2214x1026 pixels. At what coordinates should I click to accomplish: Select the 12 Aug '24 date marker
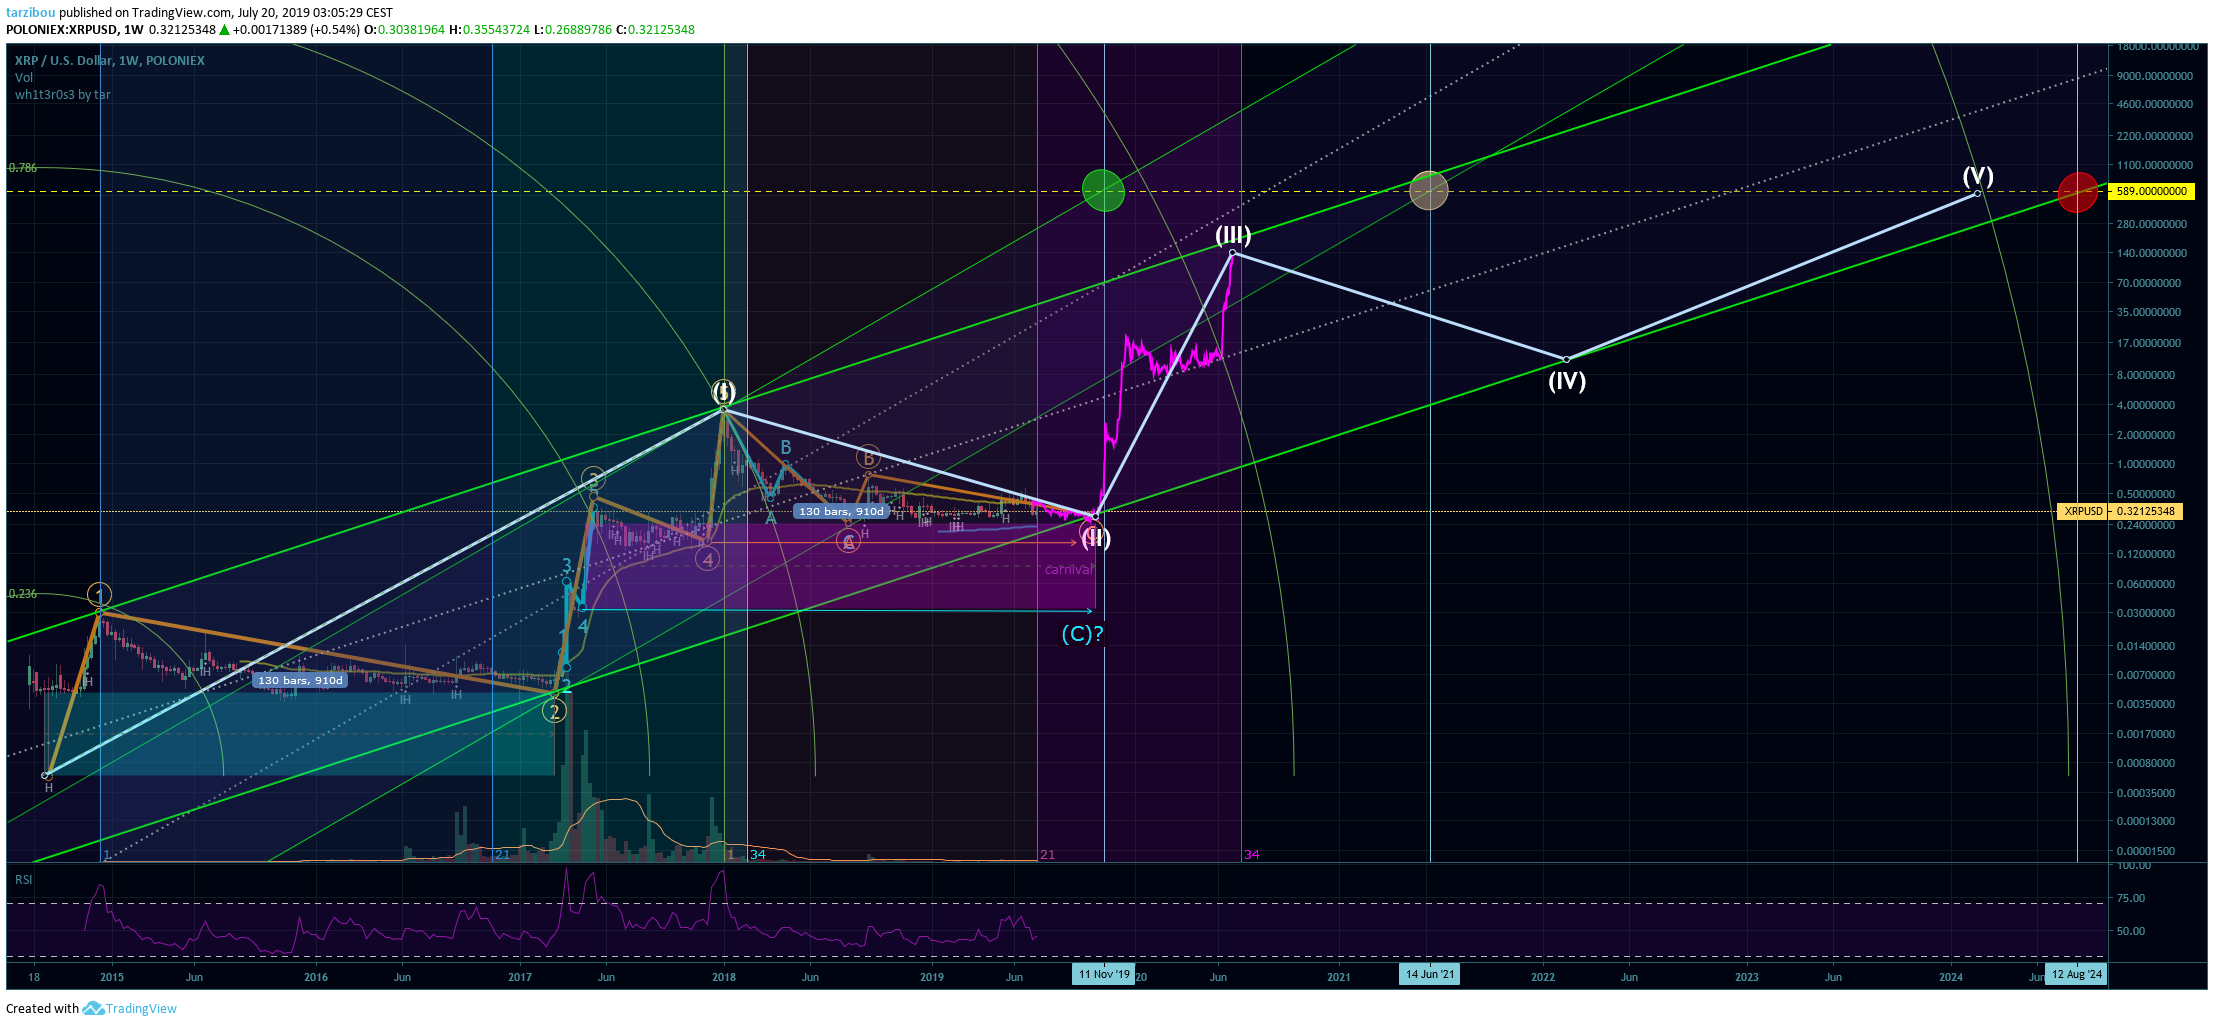pos(2077,974)
